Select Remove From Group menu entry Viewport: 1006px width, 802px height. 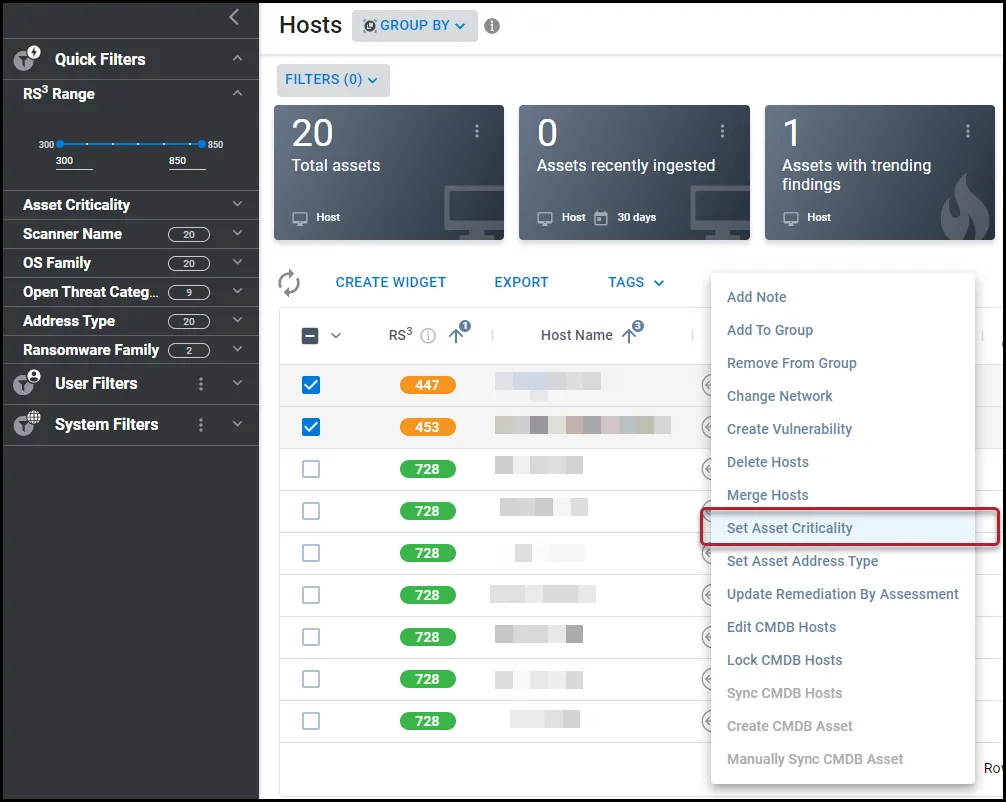coord(843,363)
